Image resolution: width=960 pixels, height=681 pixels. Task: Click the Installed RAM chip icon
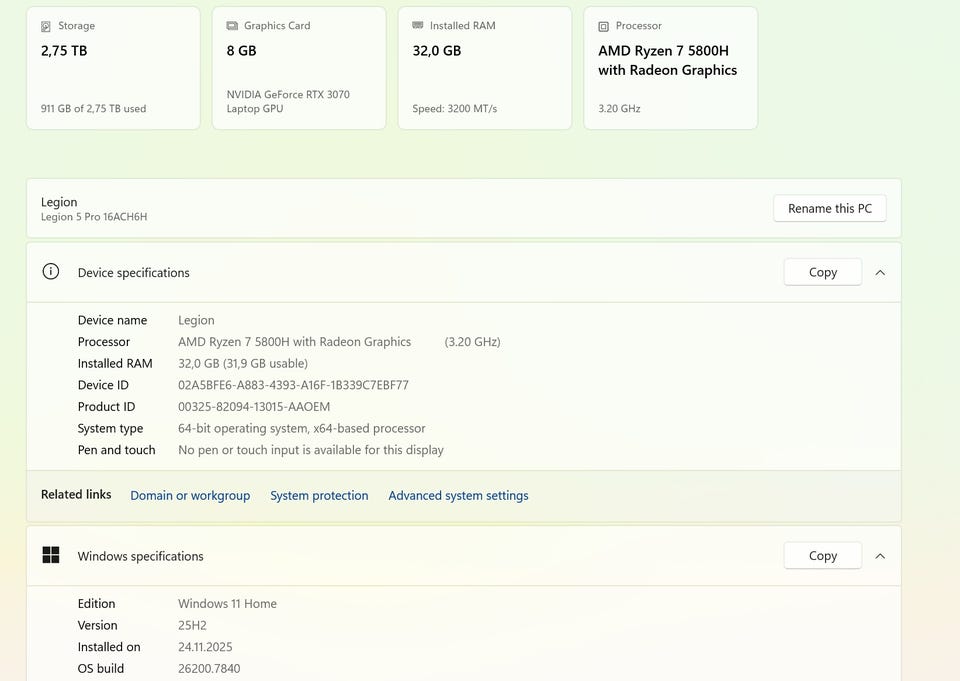click(x=418, y=26)
